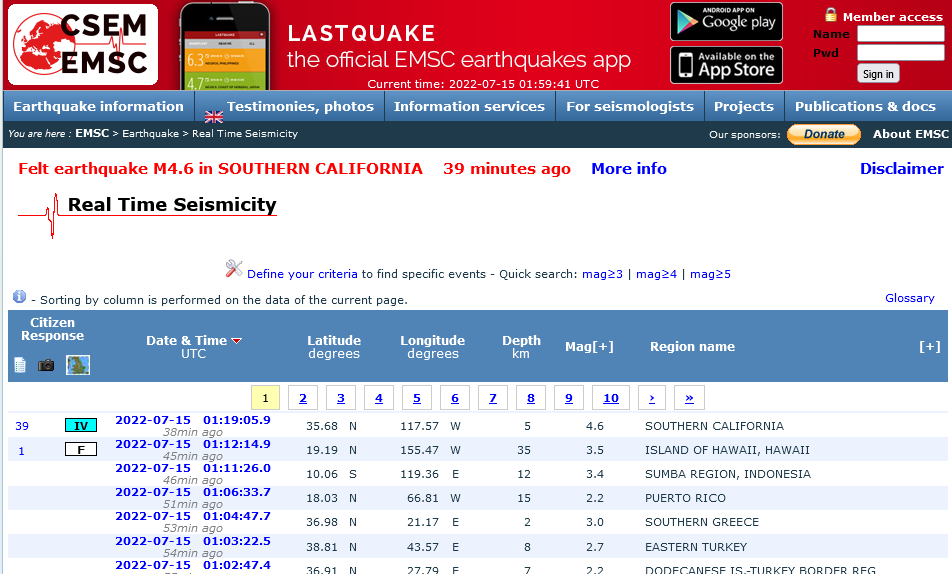Go to page 5
The height and width of the screenshot is (574, 952).
(416, 398)
